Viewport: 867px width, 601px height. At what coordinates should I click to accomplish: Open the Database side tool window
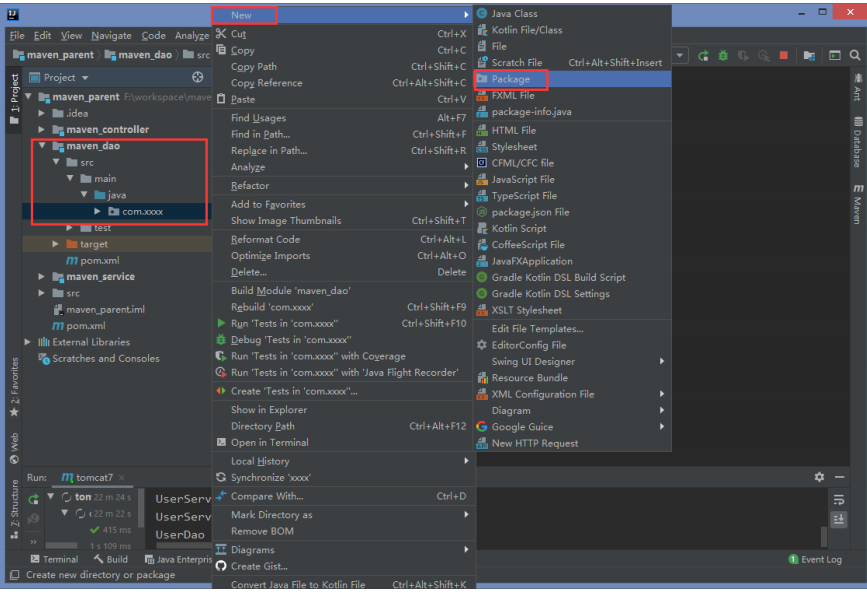[x=858, y=142]
